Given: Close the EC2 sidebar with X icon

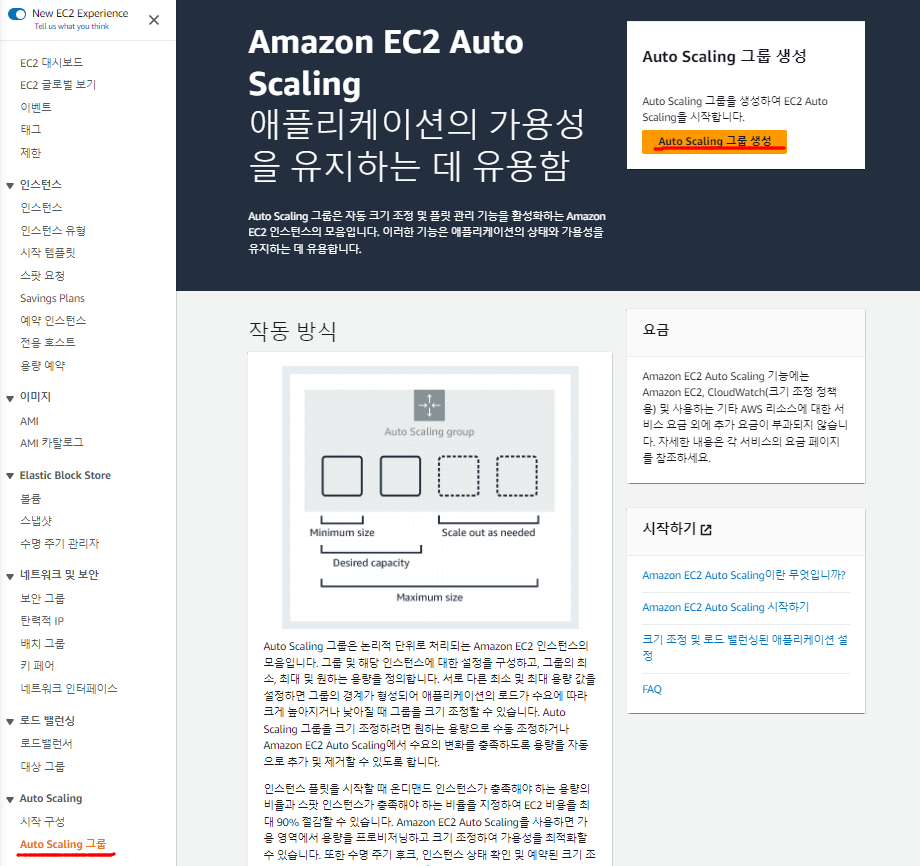Looking at the screenshot, I should click(154, 20).
